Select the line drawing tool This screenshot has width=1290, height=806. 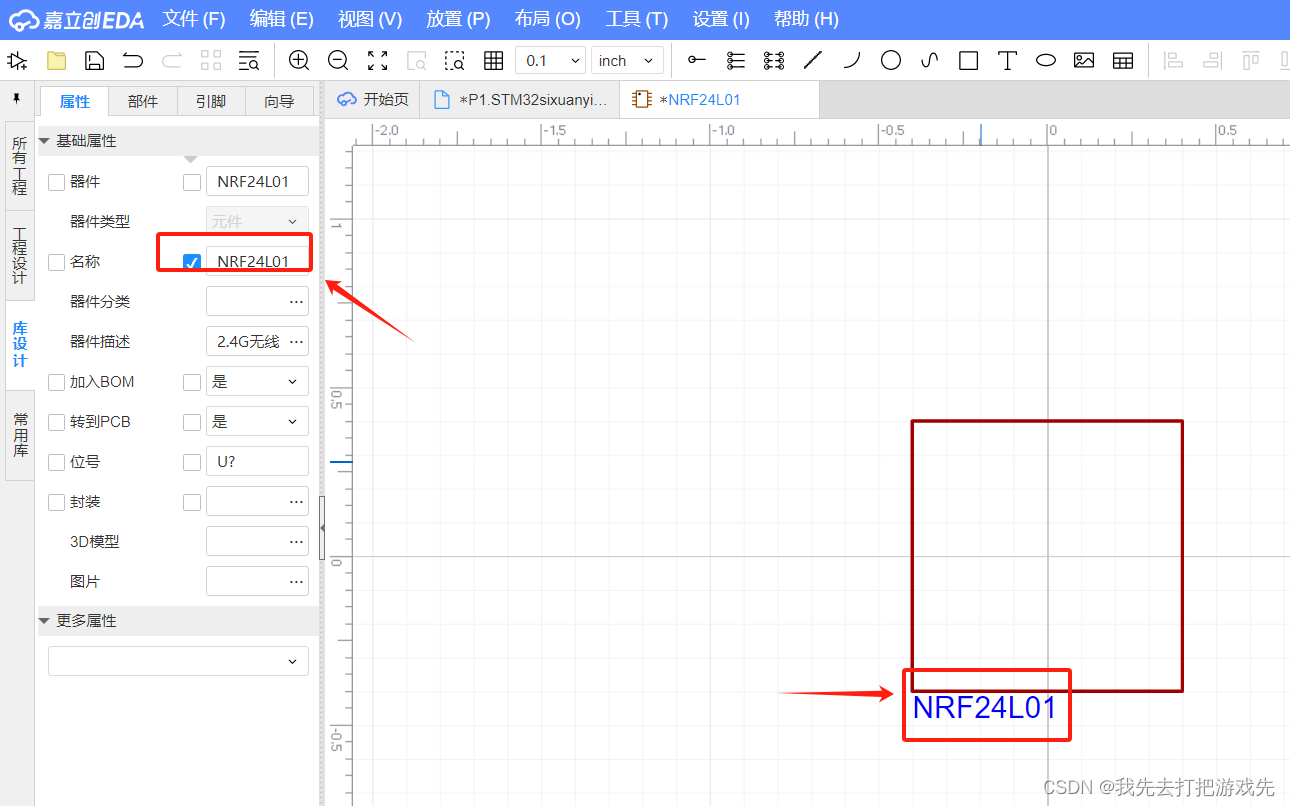point(813,61)
